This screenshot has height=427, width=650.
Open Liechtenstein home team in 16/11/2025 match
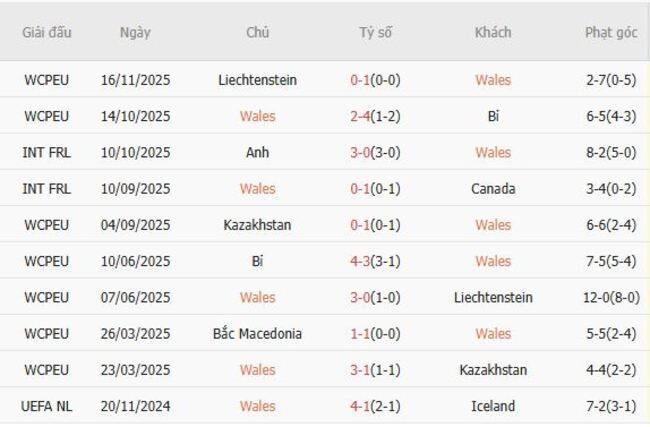[257, 80]
